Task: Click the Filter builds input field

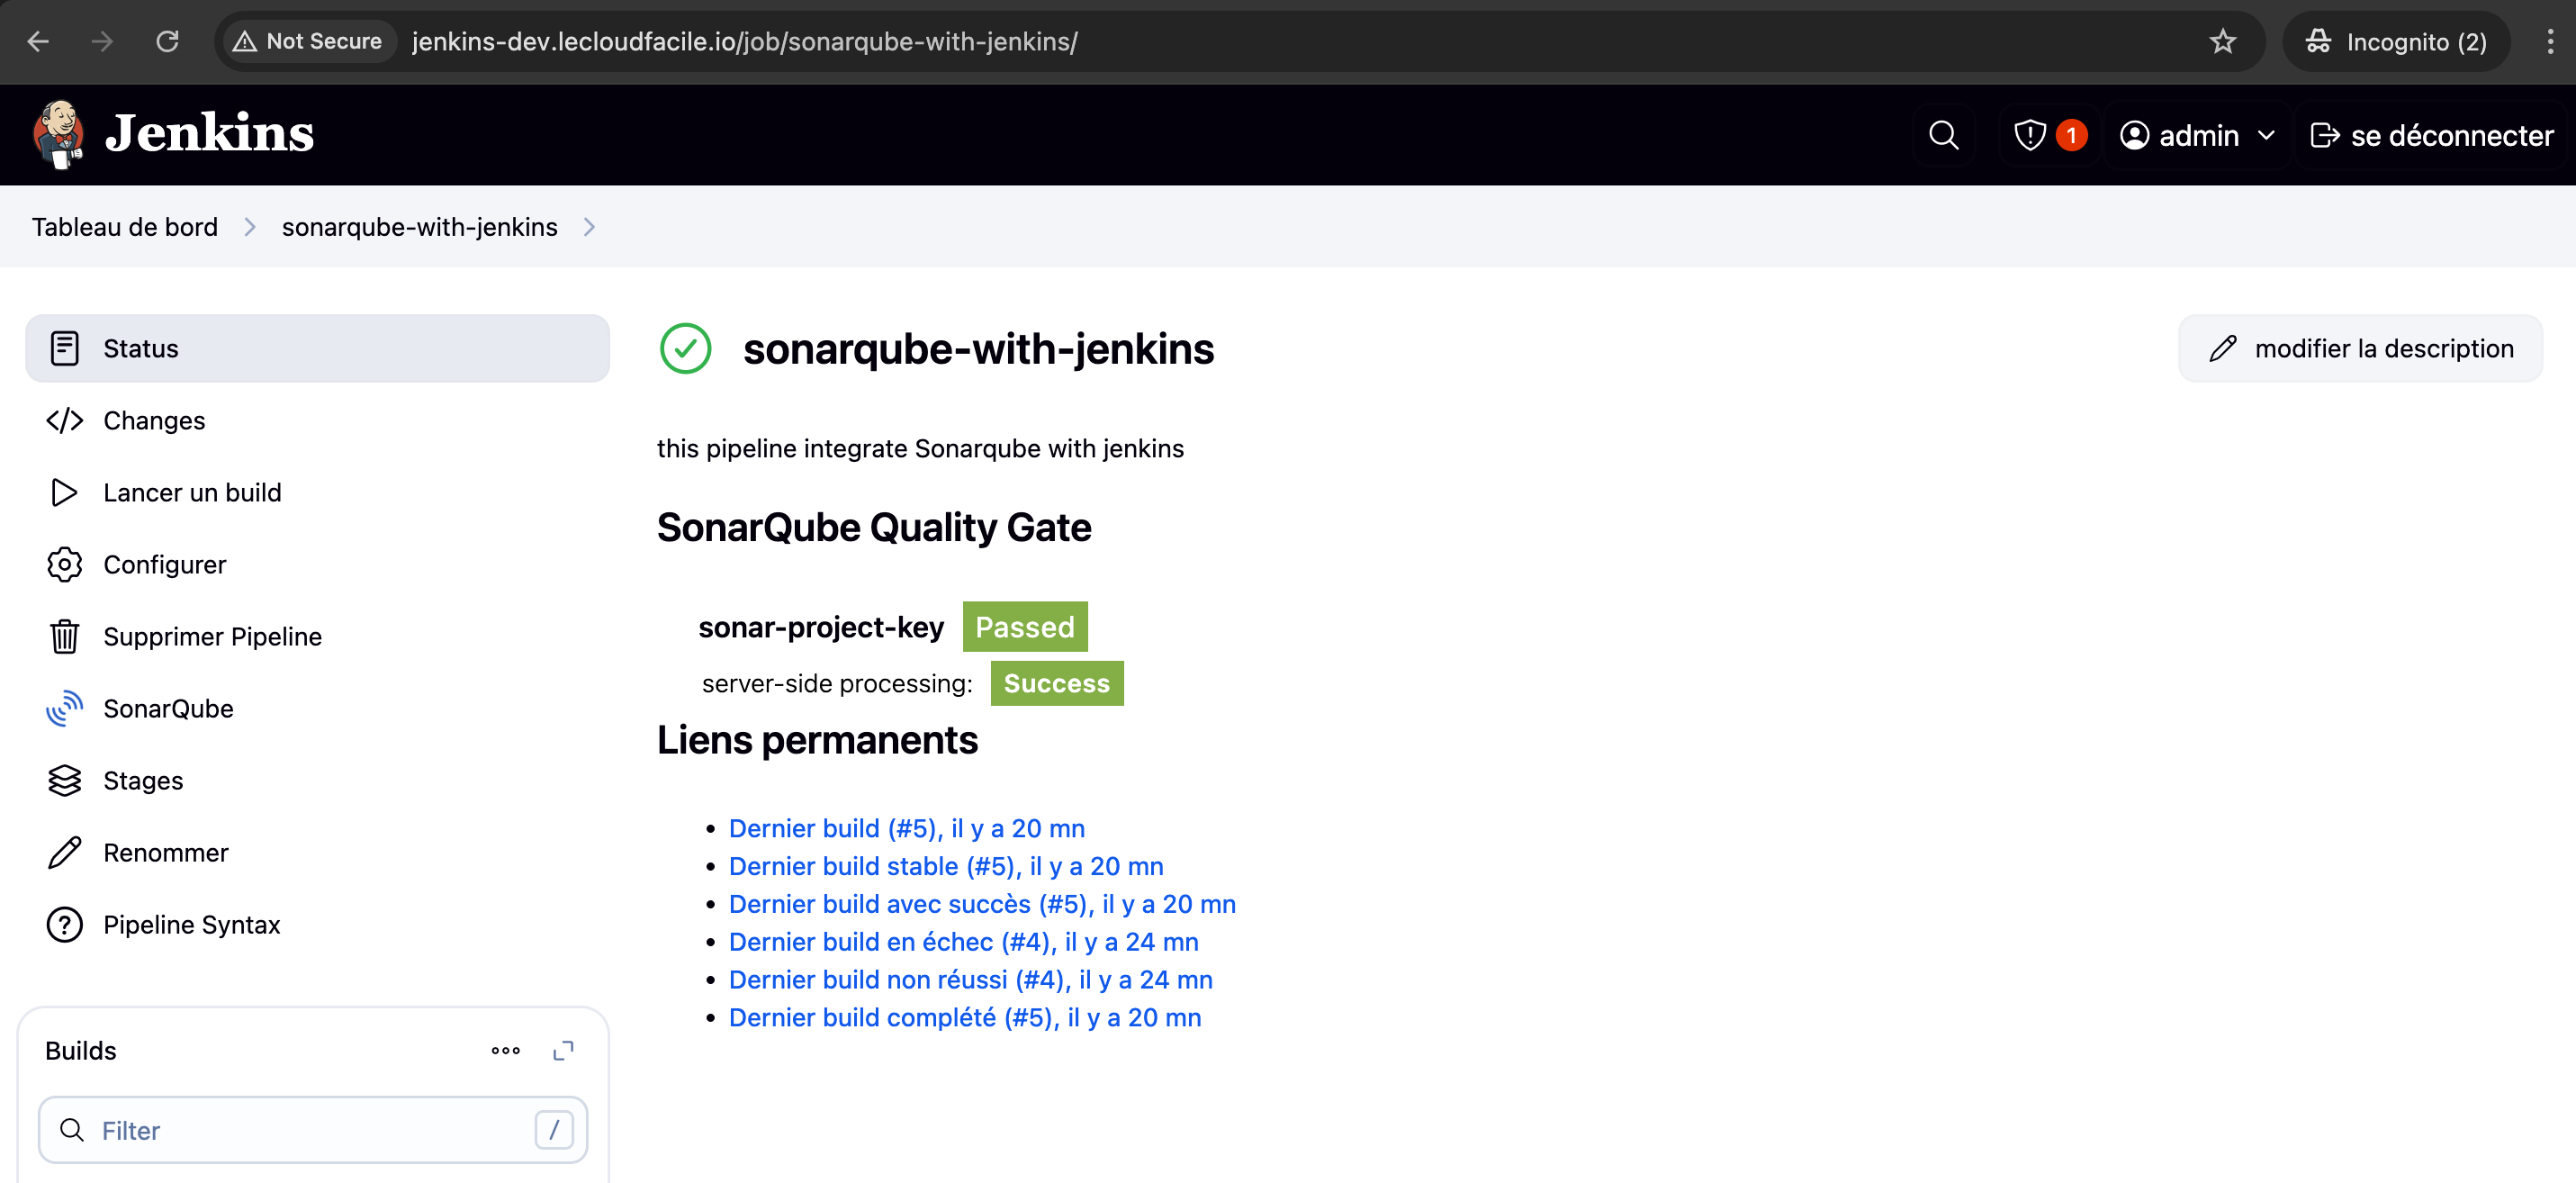Action: (x=300, y=1130)
